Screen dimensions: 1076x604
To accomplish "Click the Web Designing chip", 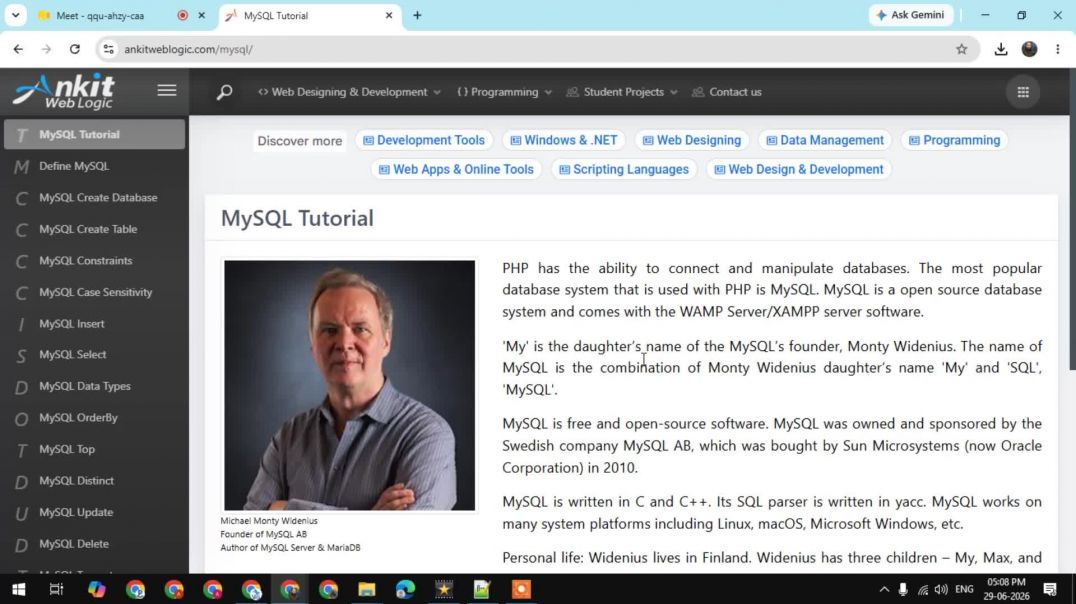I will [692, 140].
